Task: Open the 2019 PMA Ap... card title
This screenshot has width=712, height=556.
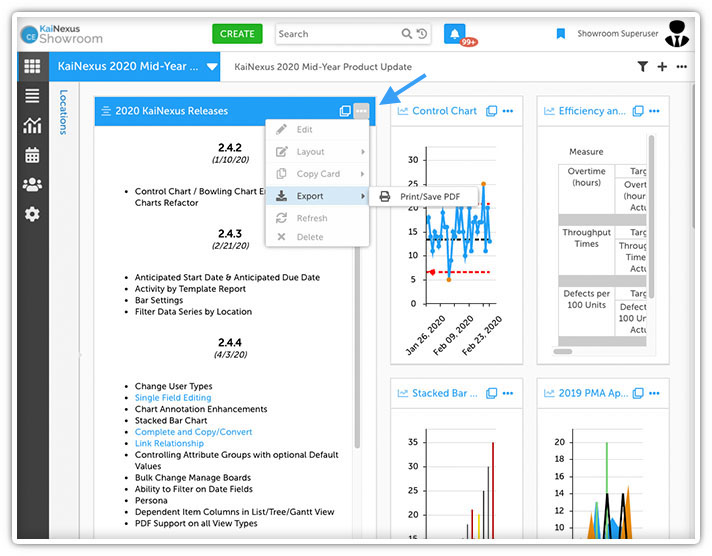Action: pyautogui.click(x=593, y=393)
